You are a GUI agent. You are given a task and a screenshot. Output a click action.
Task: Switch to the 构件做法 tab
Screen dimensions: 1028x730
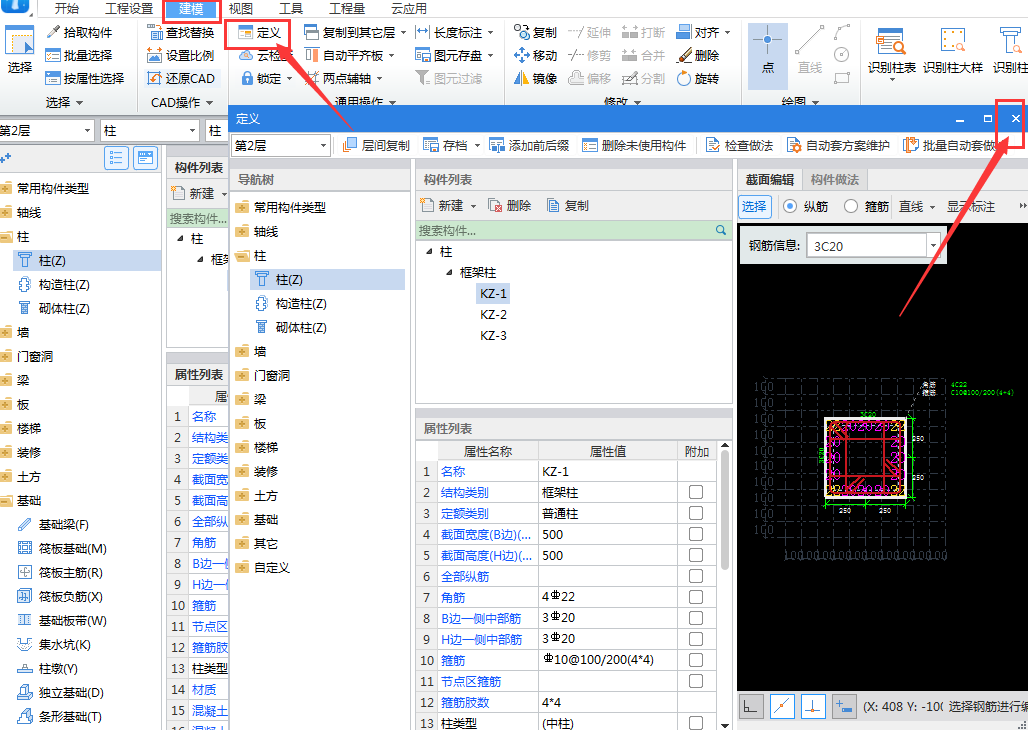coord(835,179)
